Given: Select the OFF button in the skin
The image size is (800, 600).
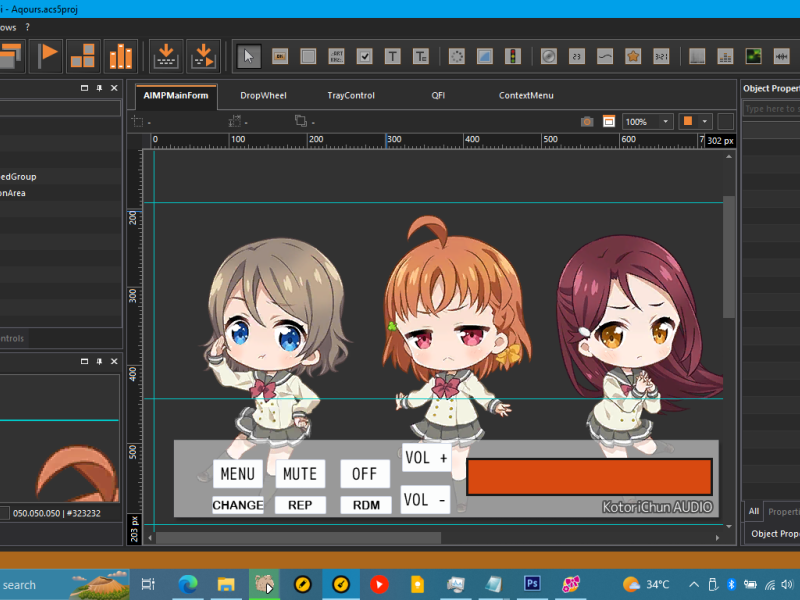Looking at the screenshot, I should (x=365, y=474).
